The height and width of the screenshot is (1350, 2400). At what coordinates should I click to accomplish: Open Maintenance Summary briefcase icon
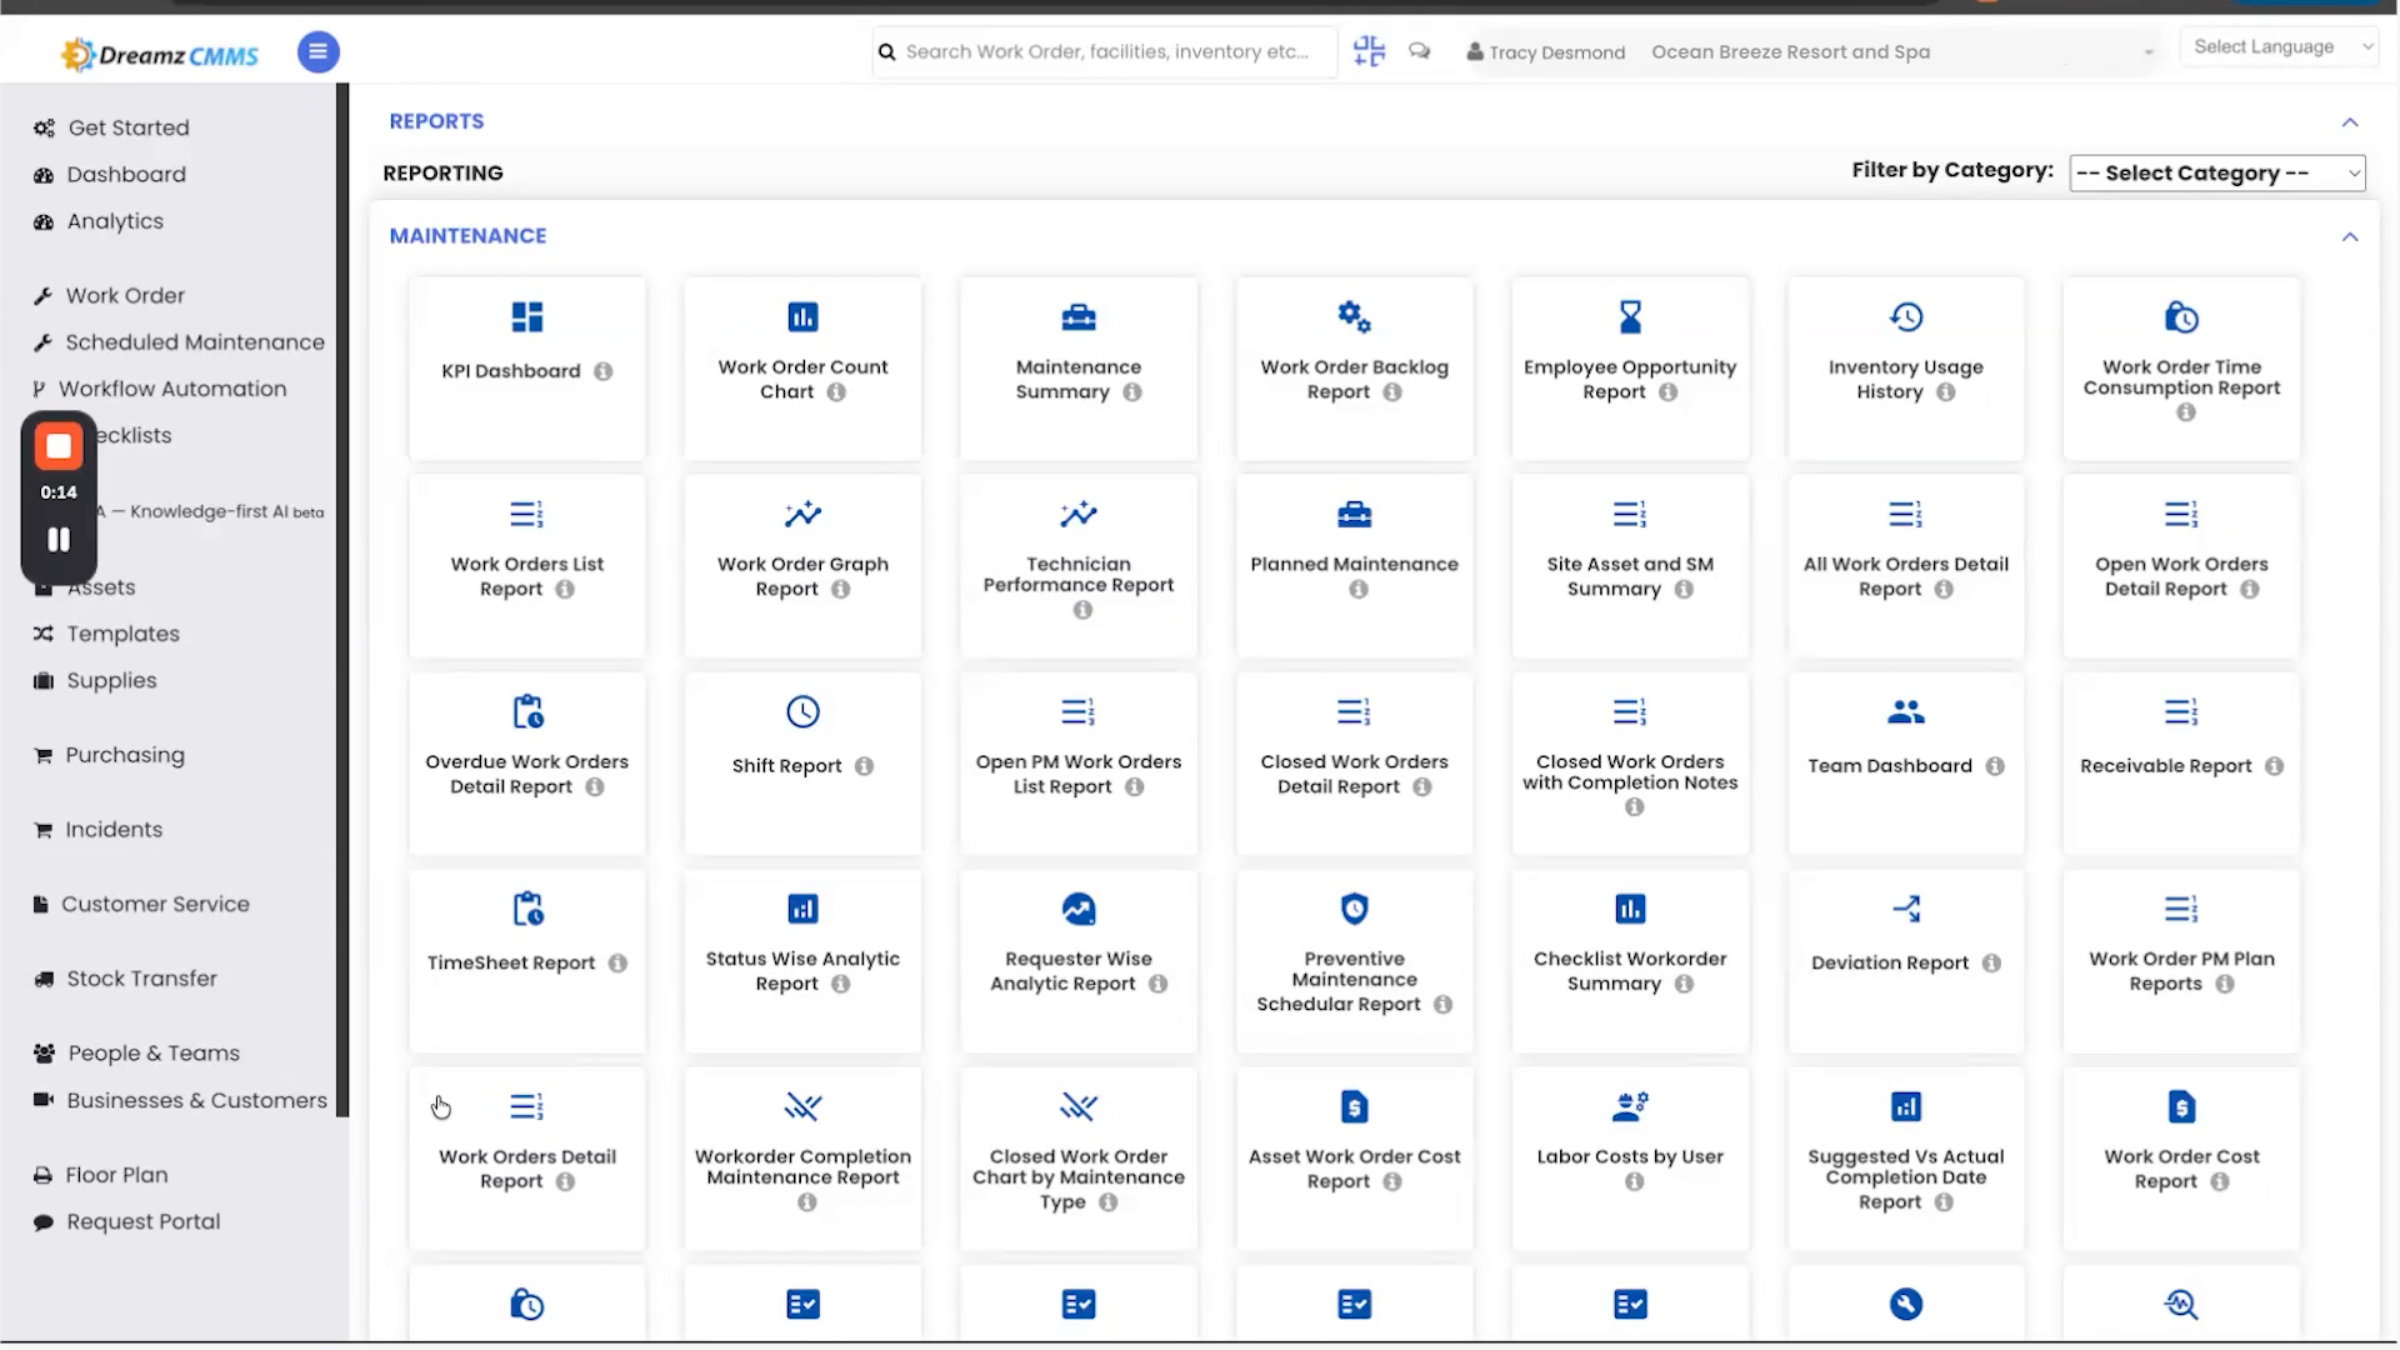coord(1079,317)
